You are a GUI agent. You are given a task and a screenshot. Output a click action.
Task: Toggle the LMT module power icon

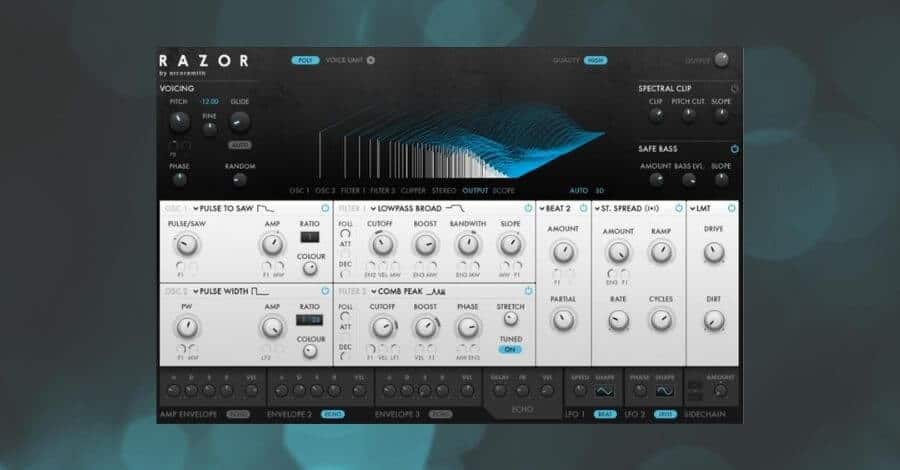[731, 208]
